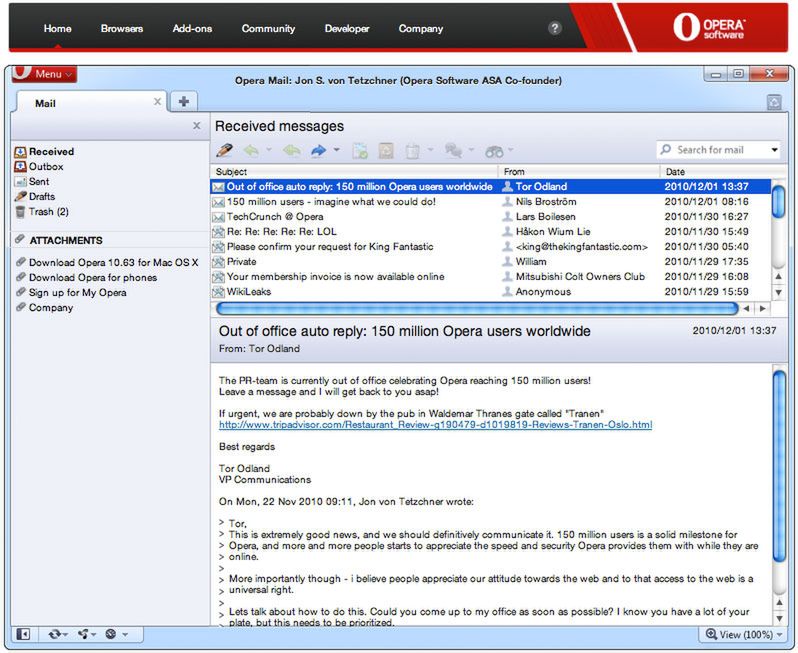Open the Drafts folder
The image size is (798, 653).
click(x=35, y=196)
